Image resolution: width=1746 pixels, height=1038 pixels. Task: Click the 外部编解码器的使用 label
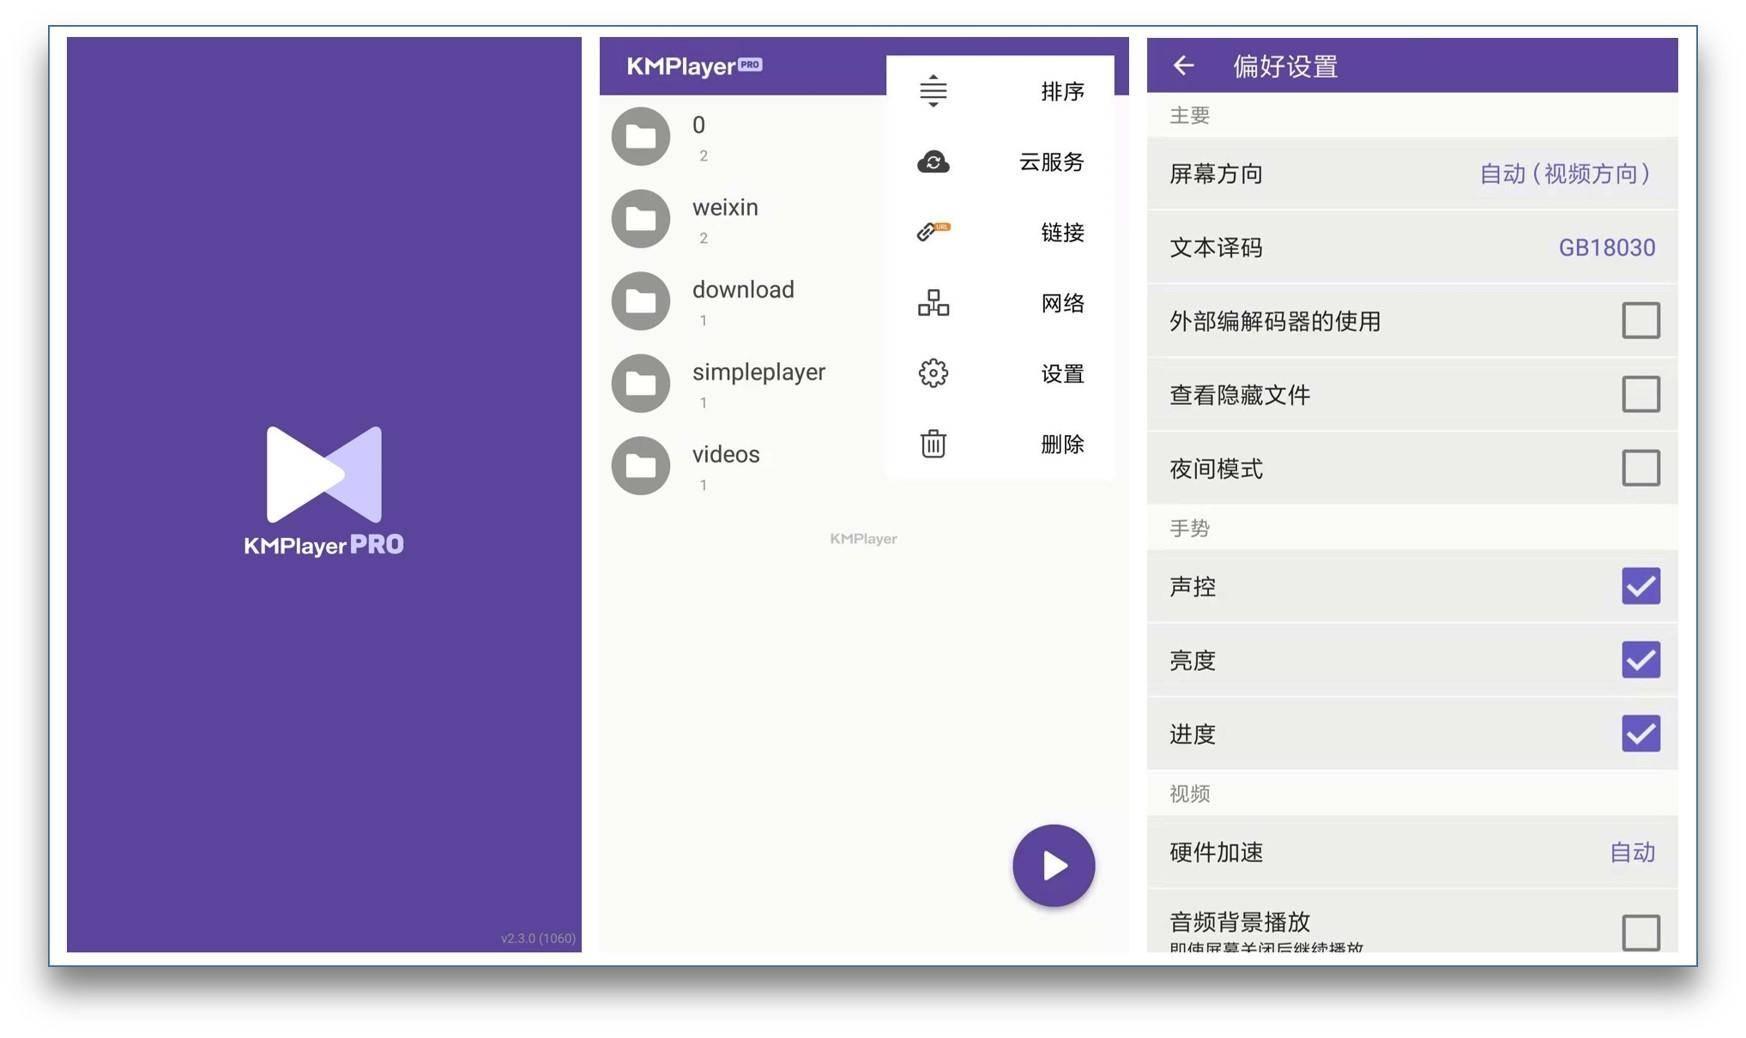coord(1275,321)
